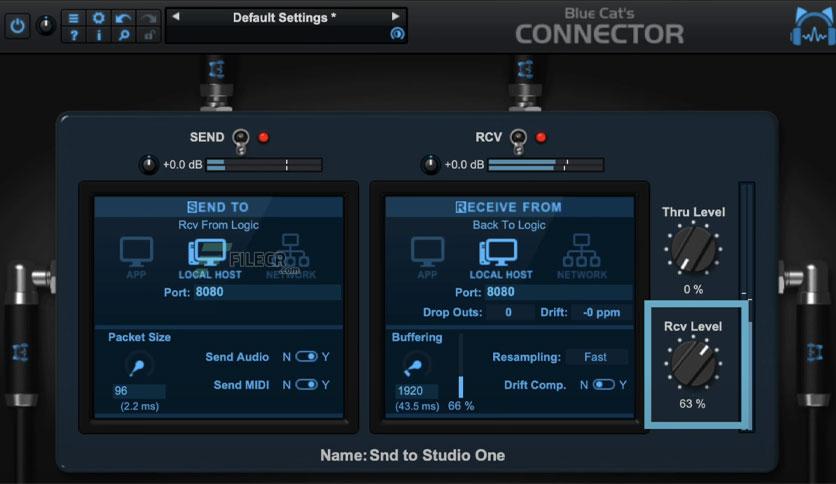Image resolution: width=836 pixels, height=484 pixels.
Task: Click the SEND level meter
Action: (264, 165)
